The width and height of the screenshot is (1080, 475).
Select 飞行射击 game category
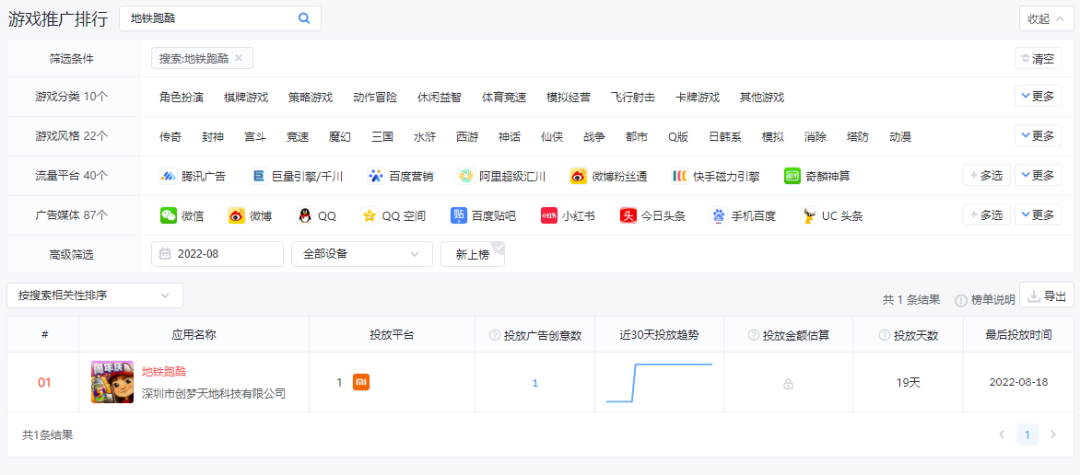pos(632,97)
